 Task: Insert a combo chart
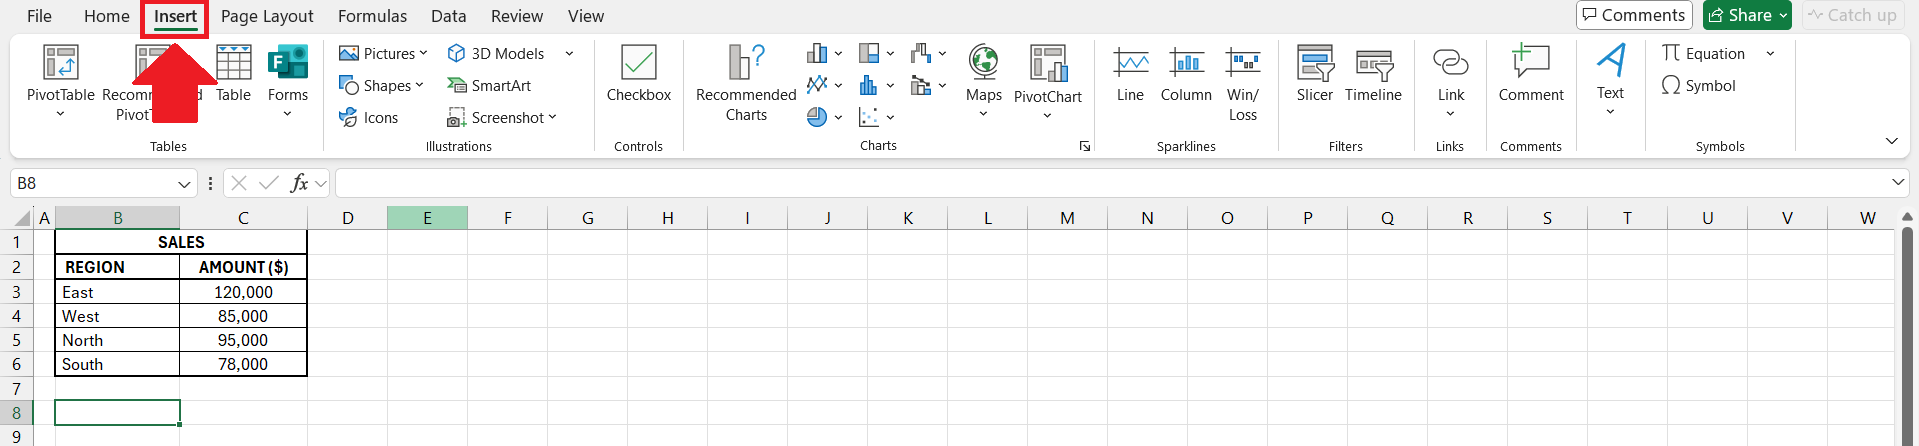(922, 86)
